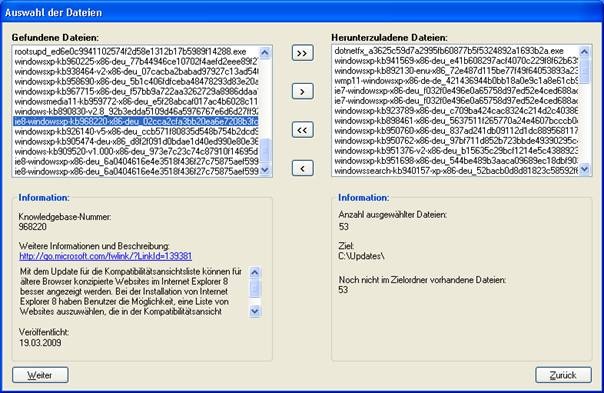
Task: Select windowsxp-kb967715-x86-deu in found files
Action: tap(136, 91)
